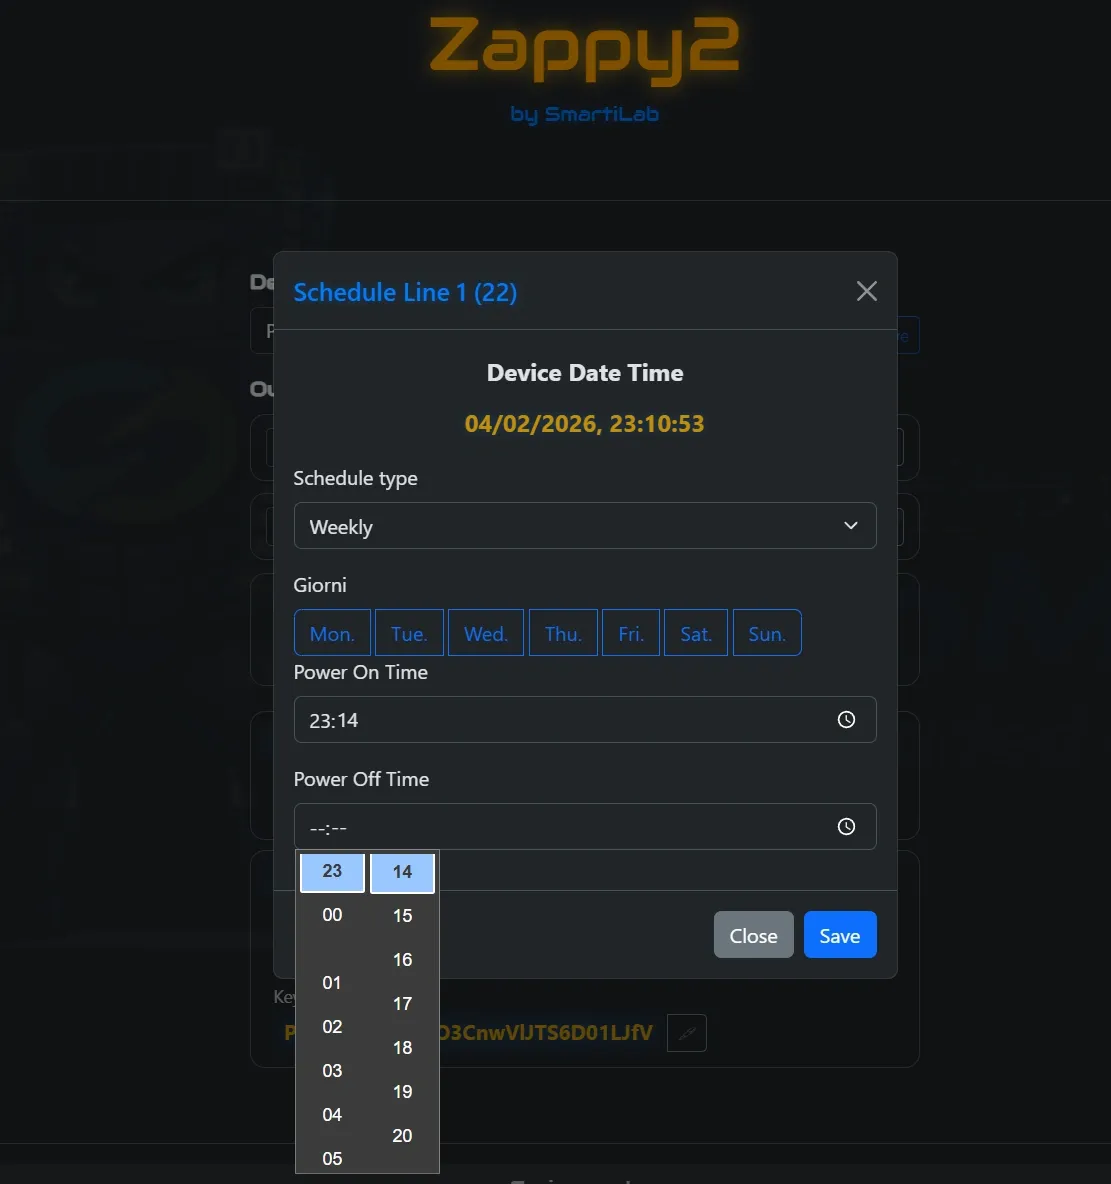This screenshot has width=1111, height=1184.
Task: Select minute 19 in the time picker
Action: click(403, 1092)
